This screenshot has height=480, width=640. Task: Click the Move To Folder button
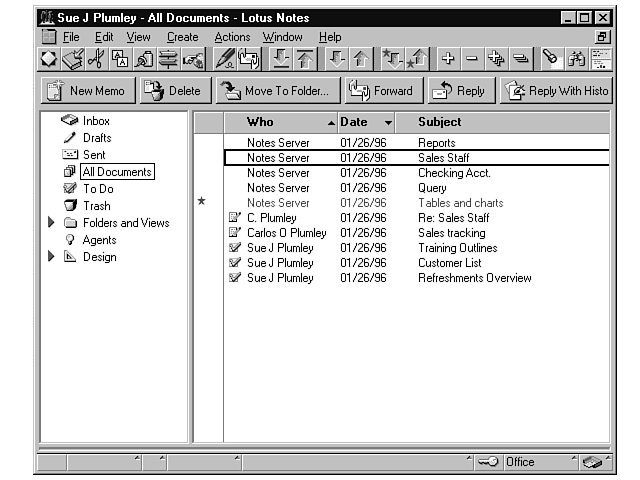[x=277, y=91]
